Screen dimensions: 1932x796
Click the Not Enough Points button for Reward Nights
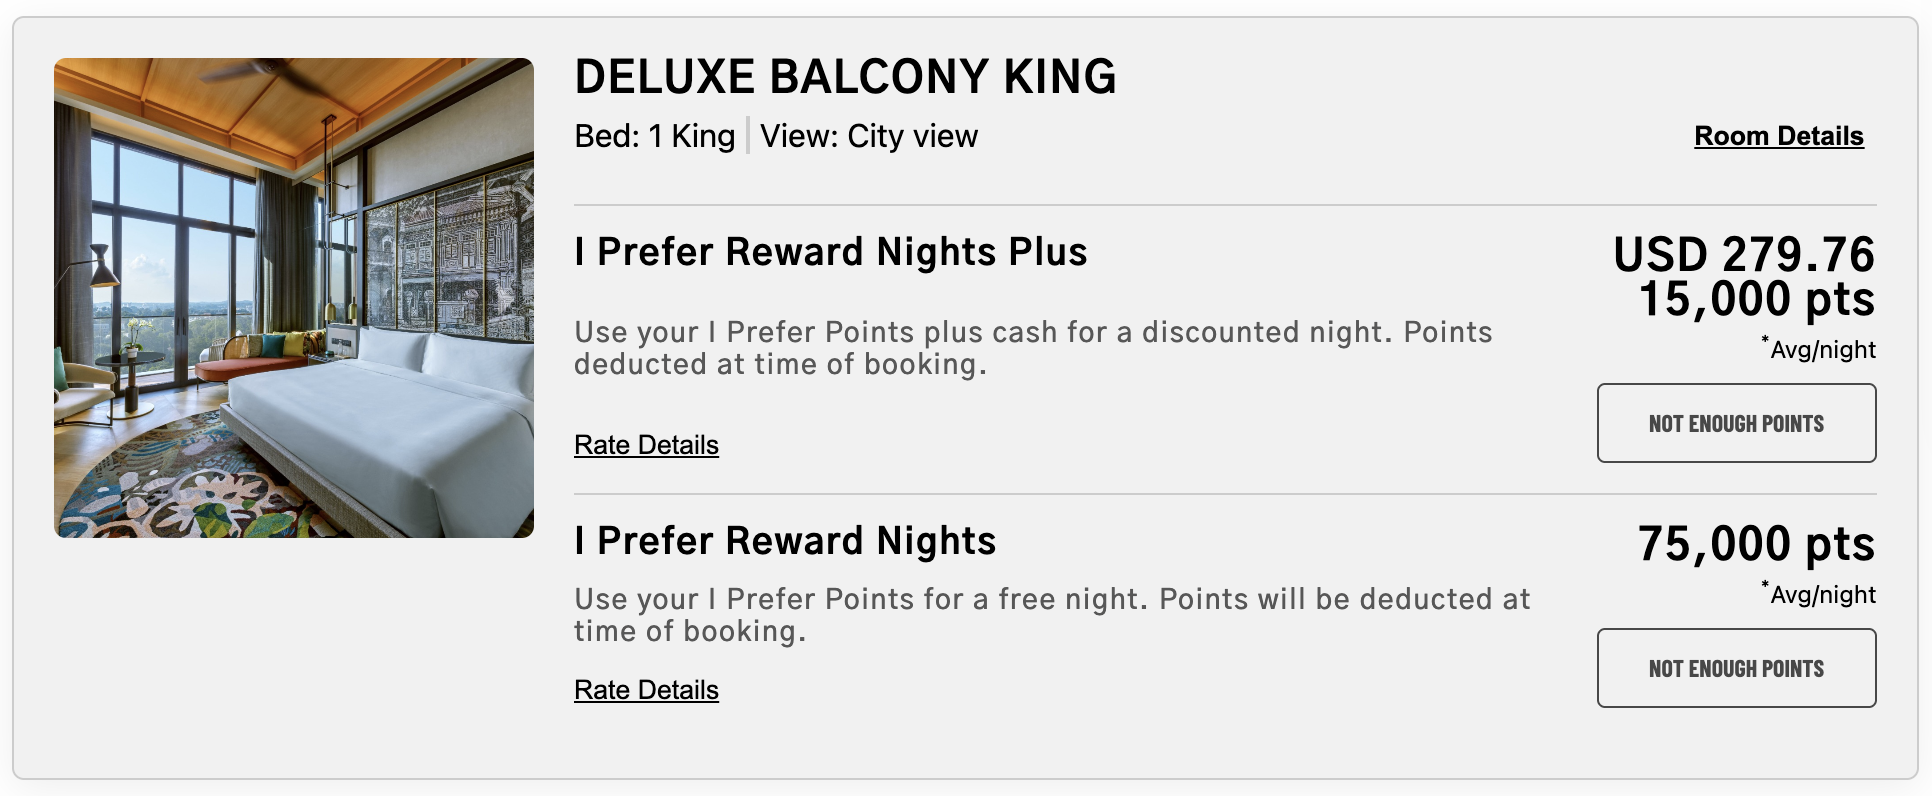pyautogui.click(x=1736, y=667)
